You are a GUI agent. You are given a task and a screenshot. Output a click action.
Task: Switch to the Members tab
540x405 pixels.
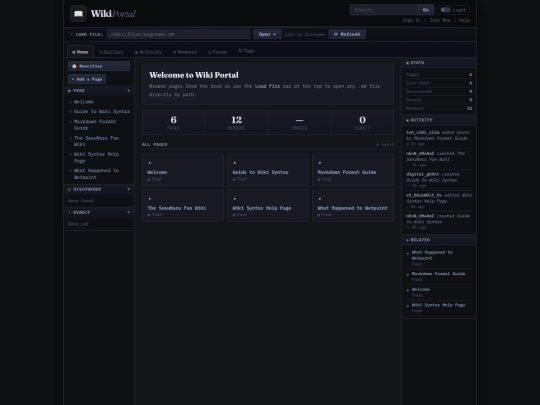[185, 52]
